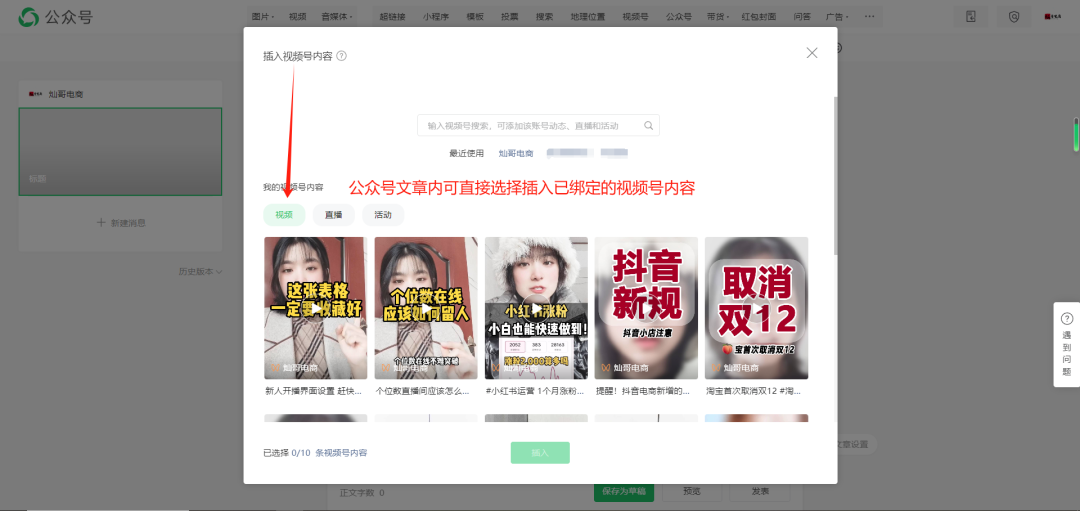Click the 灿哥电商 account name in sidebar
Viewport: 1080px width, 511px height.
66,94
